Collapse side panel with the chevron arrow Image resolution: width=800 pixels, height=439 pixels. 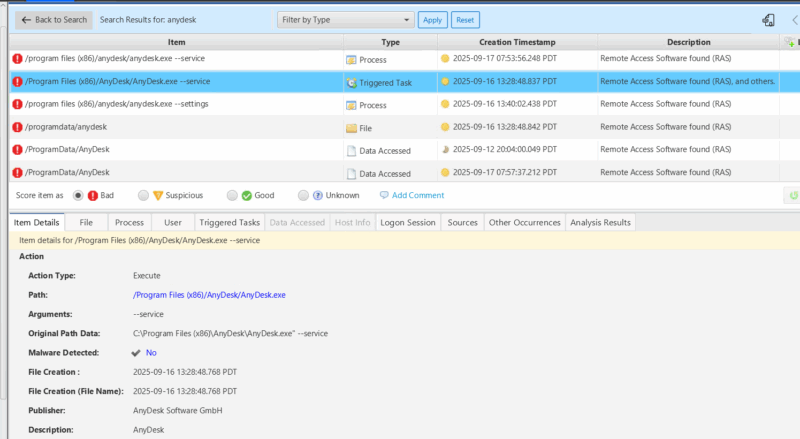pyautogui.click(x=795, y=20)
